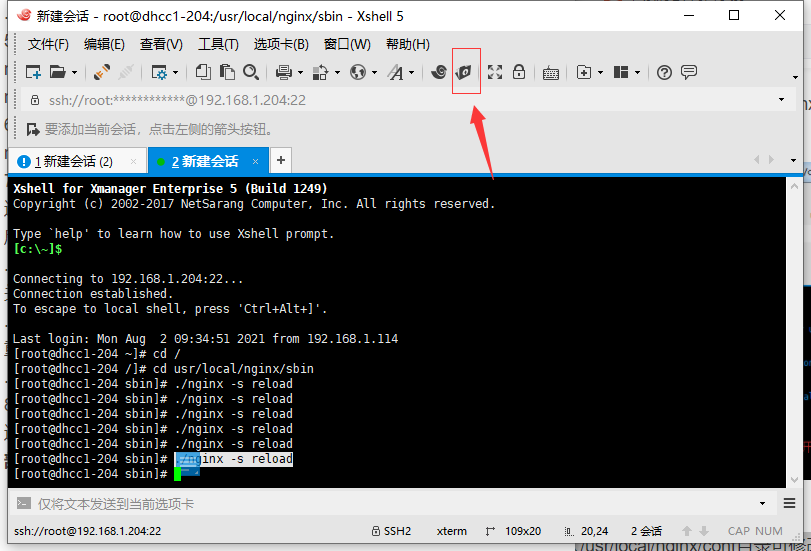Viewport: 811px width, 551px height.
Task: Launch new Xshell window icon
Action: (439, 72)
